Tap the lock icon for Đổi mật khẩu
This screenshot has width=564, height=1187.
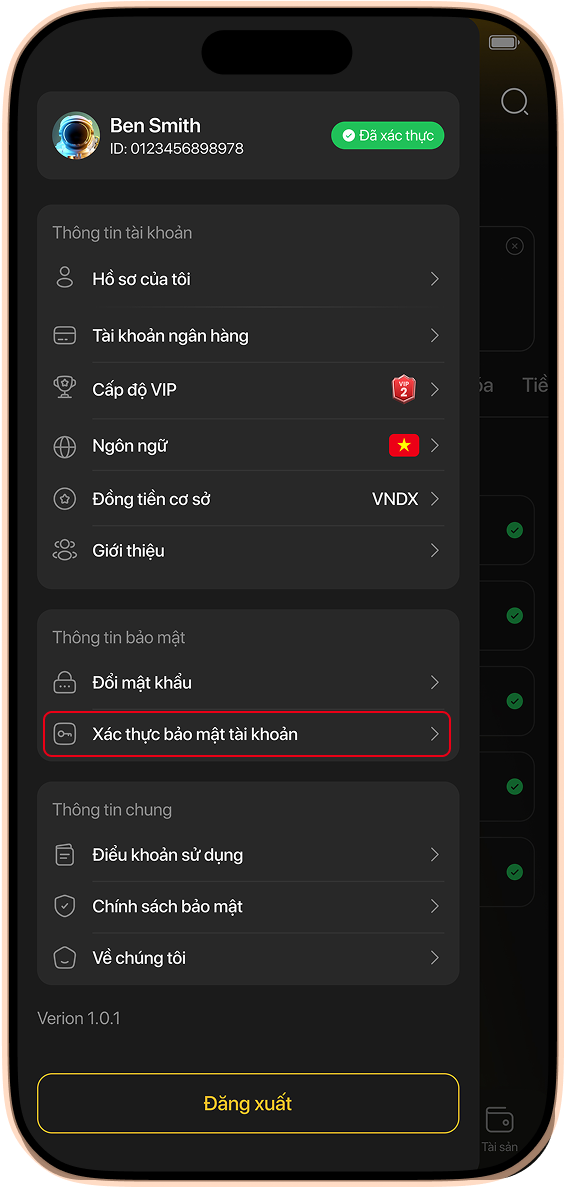click(65, 683)
